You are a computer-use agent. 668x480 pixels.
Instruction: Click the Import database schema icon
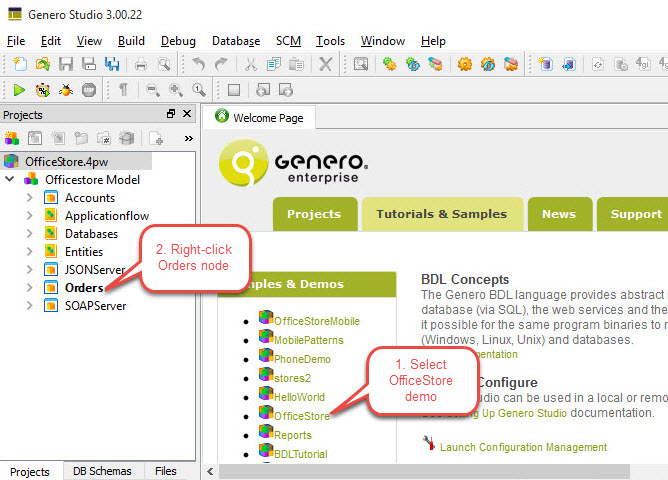[569, 64]
